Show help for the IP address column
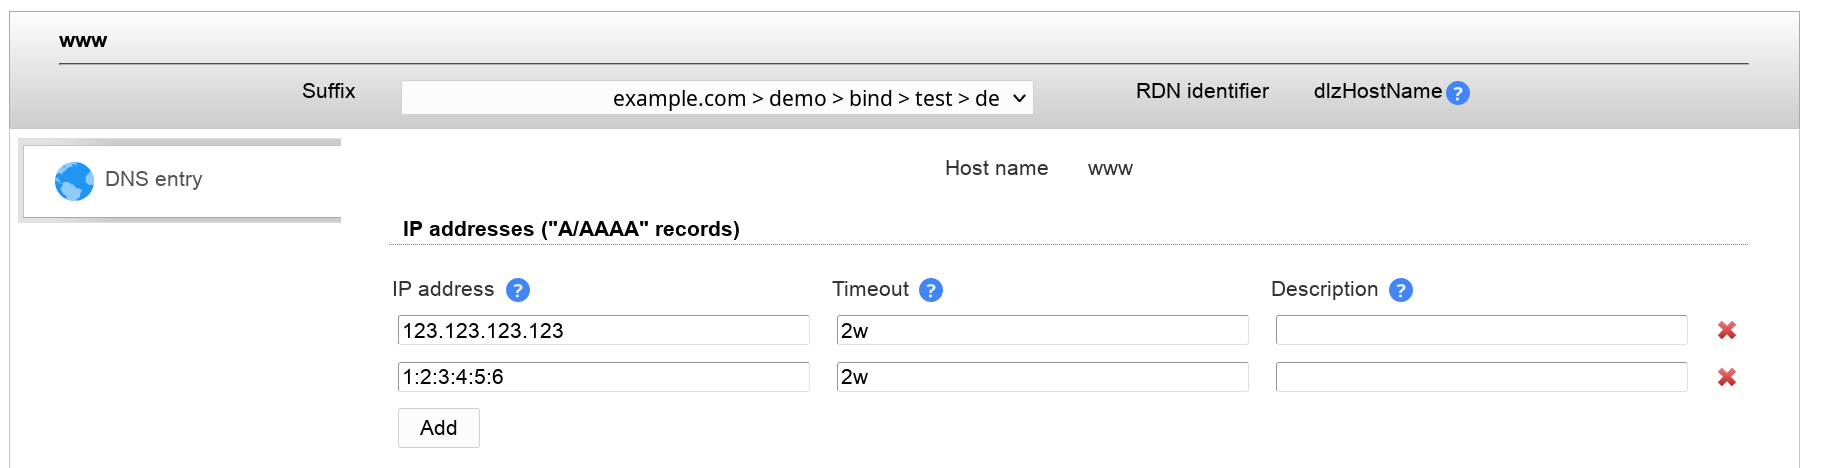 coord(517,290)
